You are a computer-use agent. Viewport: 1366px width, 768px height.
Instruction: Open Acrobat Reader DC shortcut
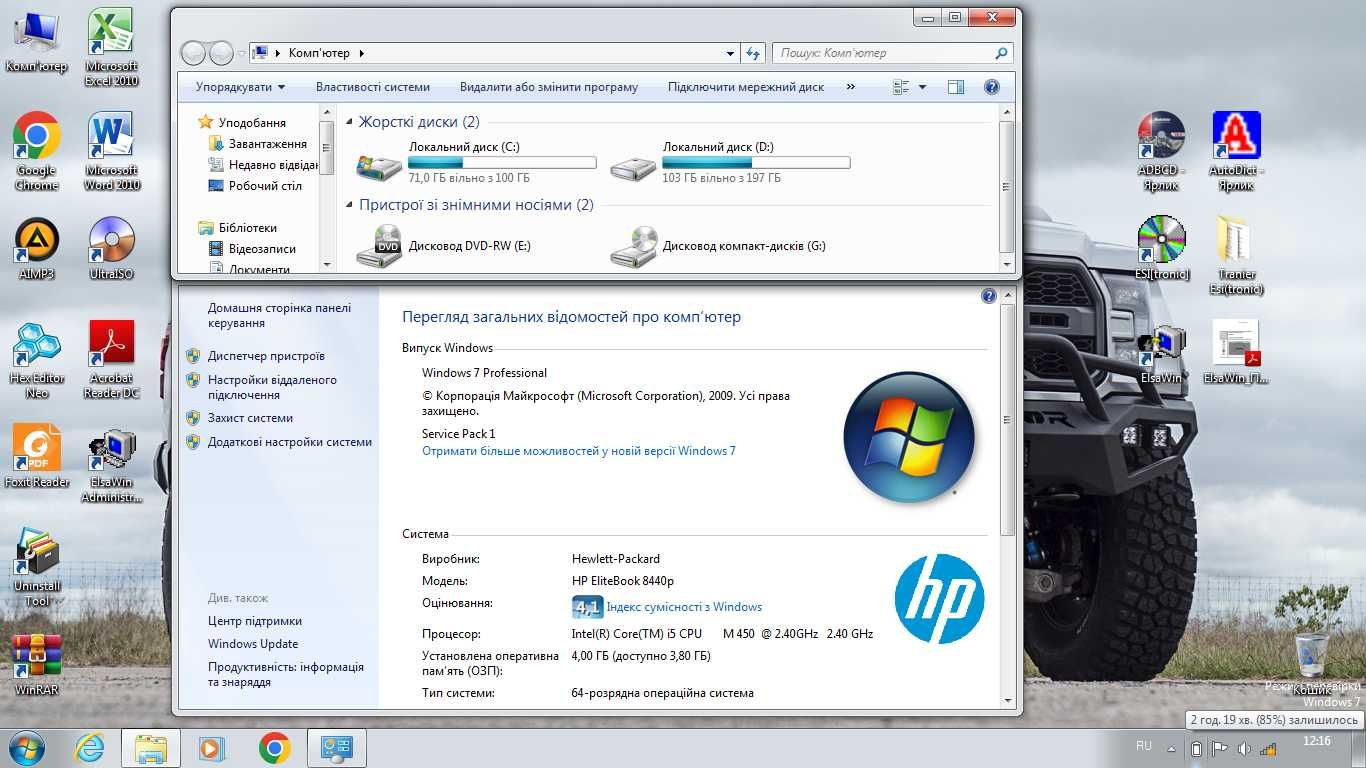point(111,360)
